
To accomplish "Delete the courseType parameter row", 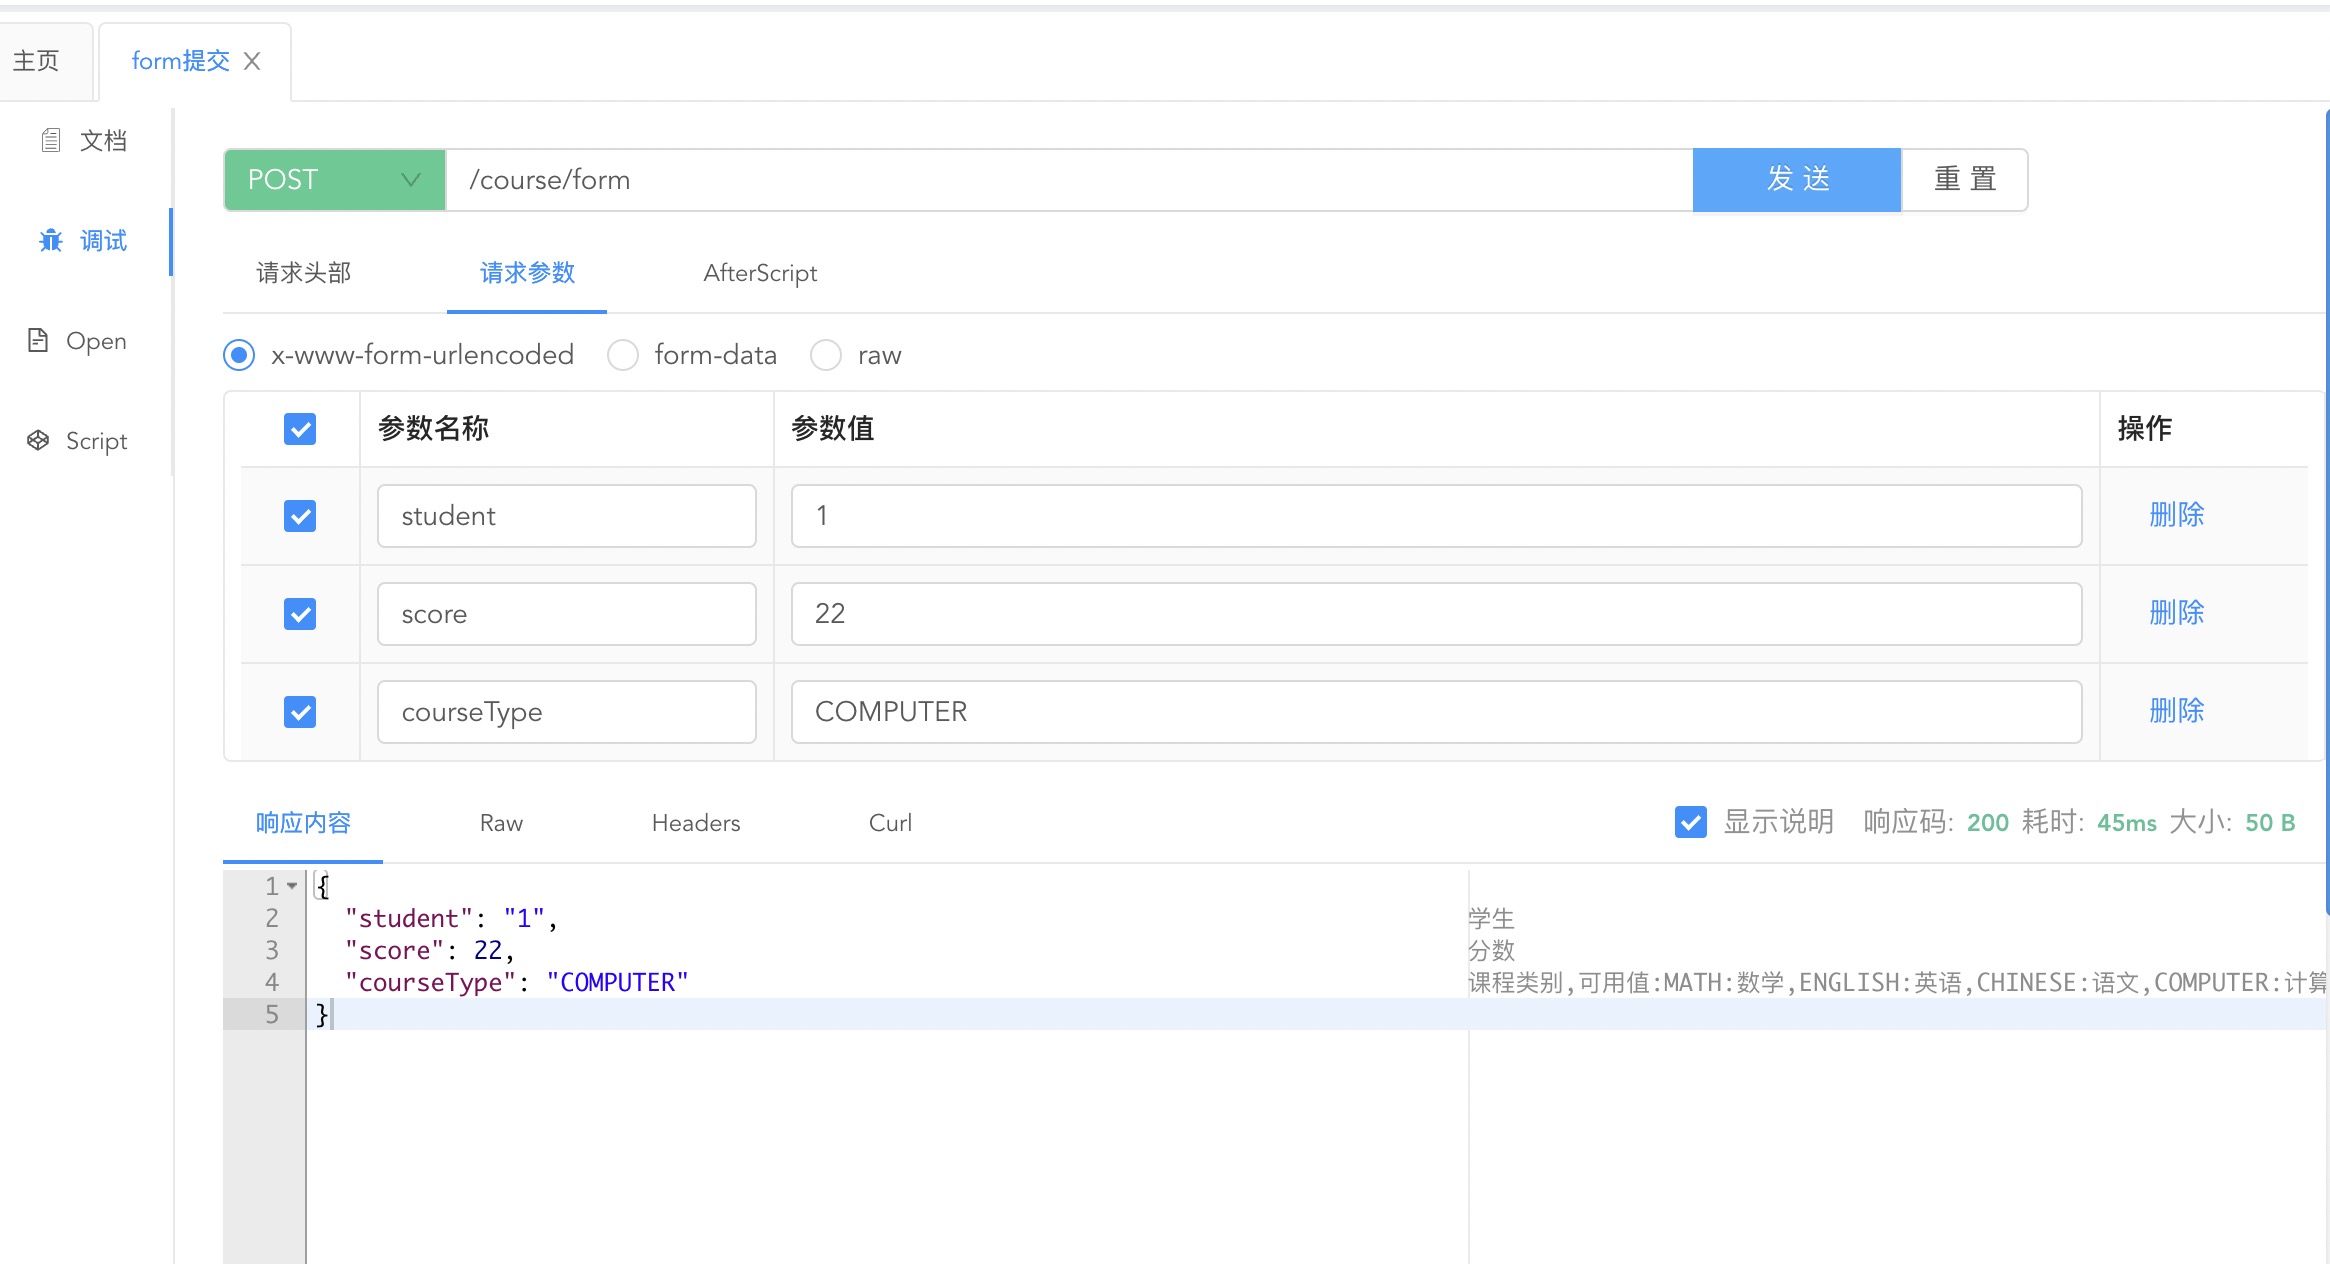I will pyautogui.click(x=2177, y=711).
